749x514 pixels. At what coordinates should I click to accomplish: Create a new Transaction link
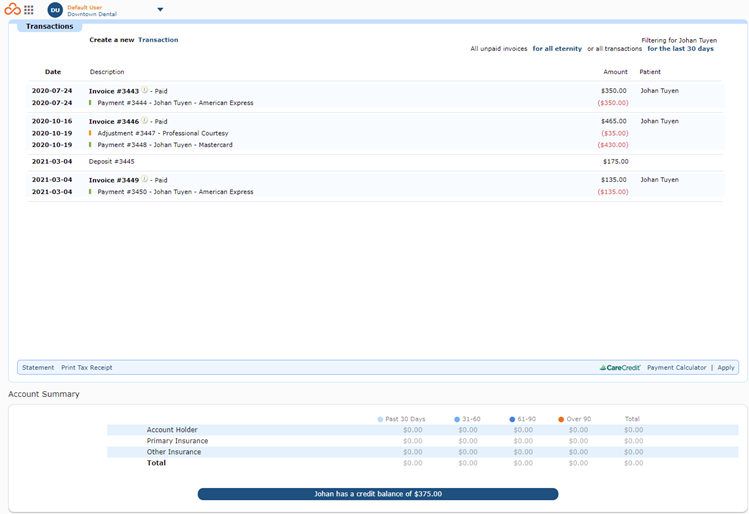pyautogui.click(x=158, y=40)
